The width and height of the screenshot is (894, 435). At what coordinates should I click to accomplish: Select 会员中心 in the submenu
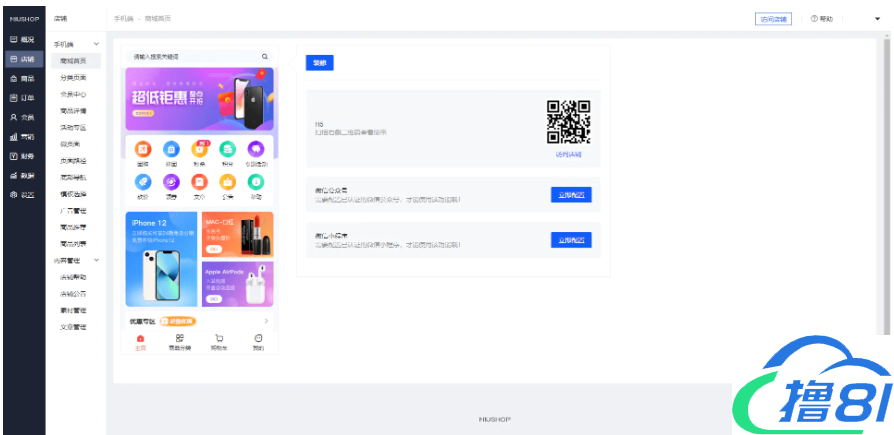(73, 94)
